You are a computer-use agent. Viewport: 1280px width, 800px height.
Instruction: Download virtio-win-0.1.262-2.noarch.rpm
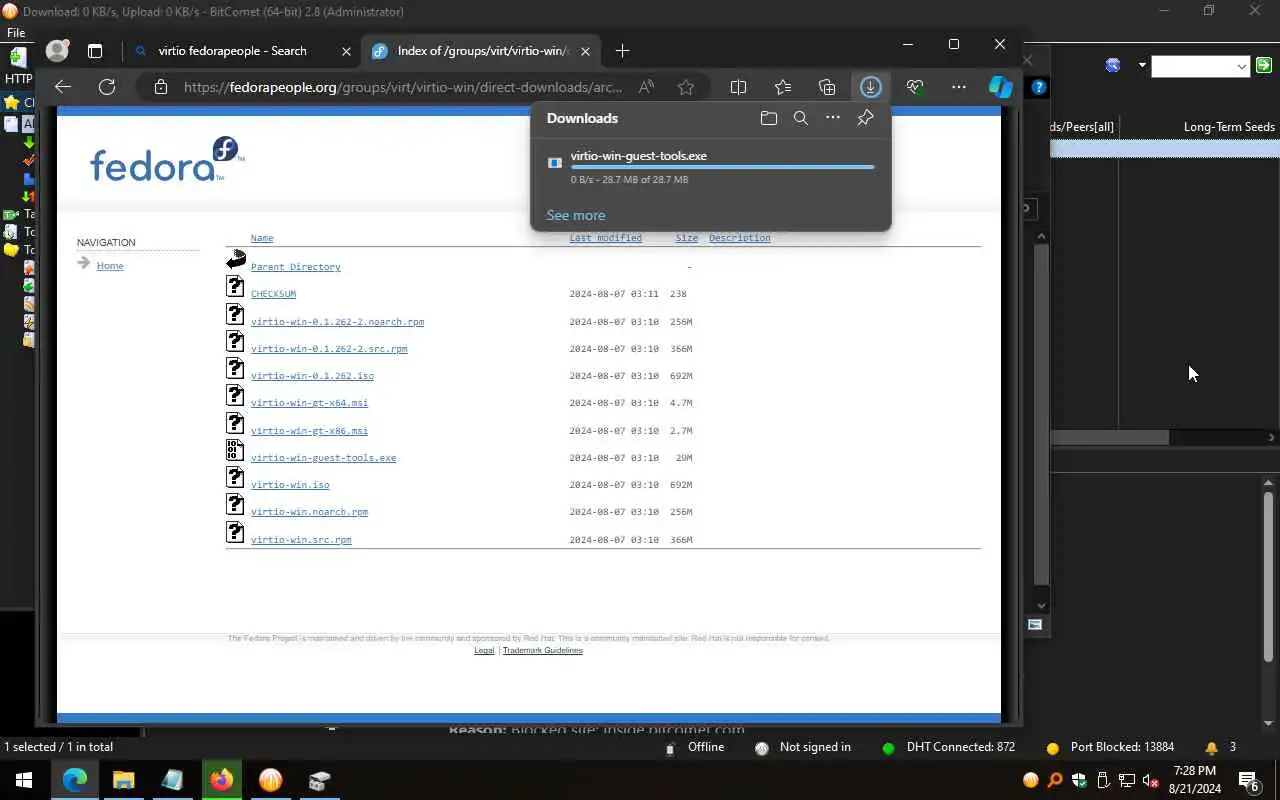337,322
